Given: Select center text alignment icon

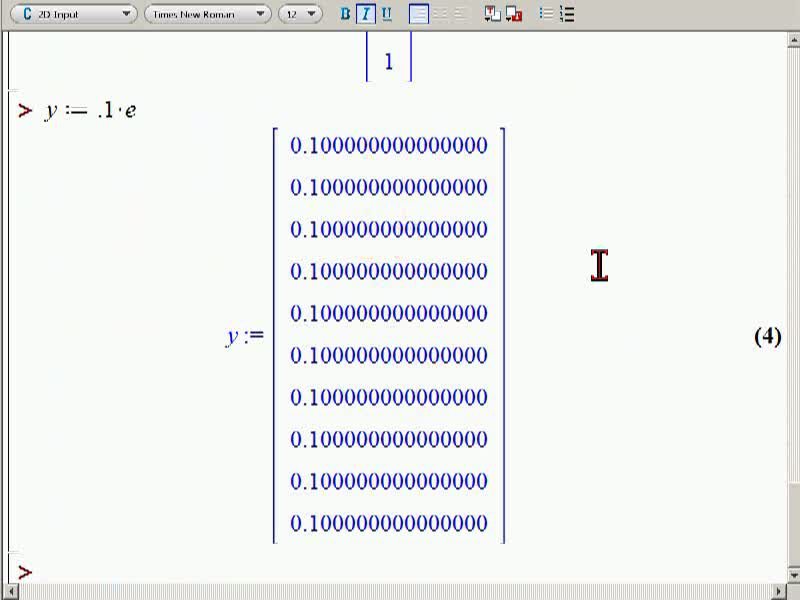Looking at the screenshot, I should point(440,14).
